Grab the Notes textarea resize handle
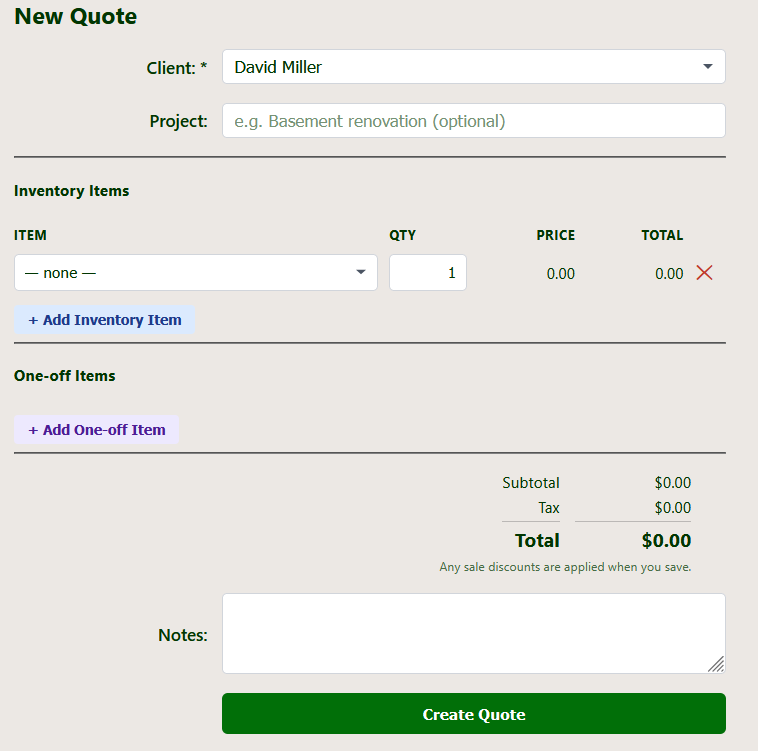The image size is (758, 751). tap(716, 664)
